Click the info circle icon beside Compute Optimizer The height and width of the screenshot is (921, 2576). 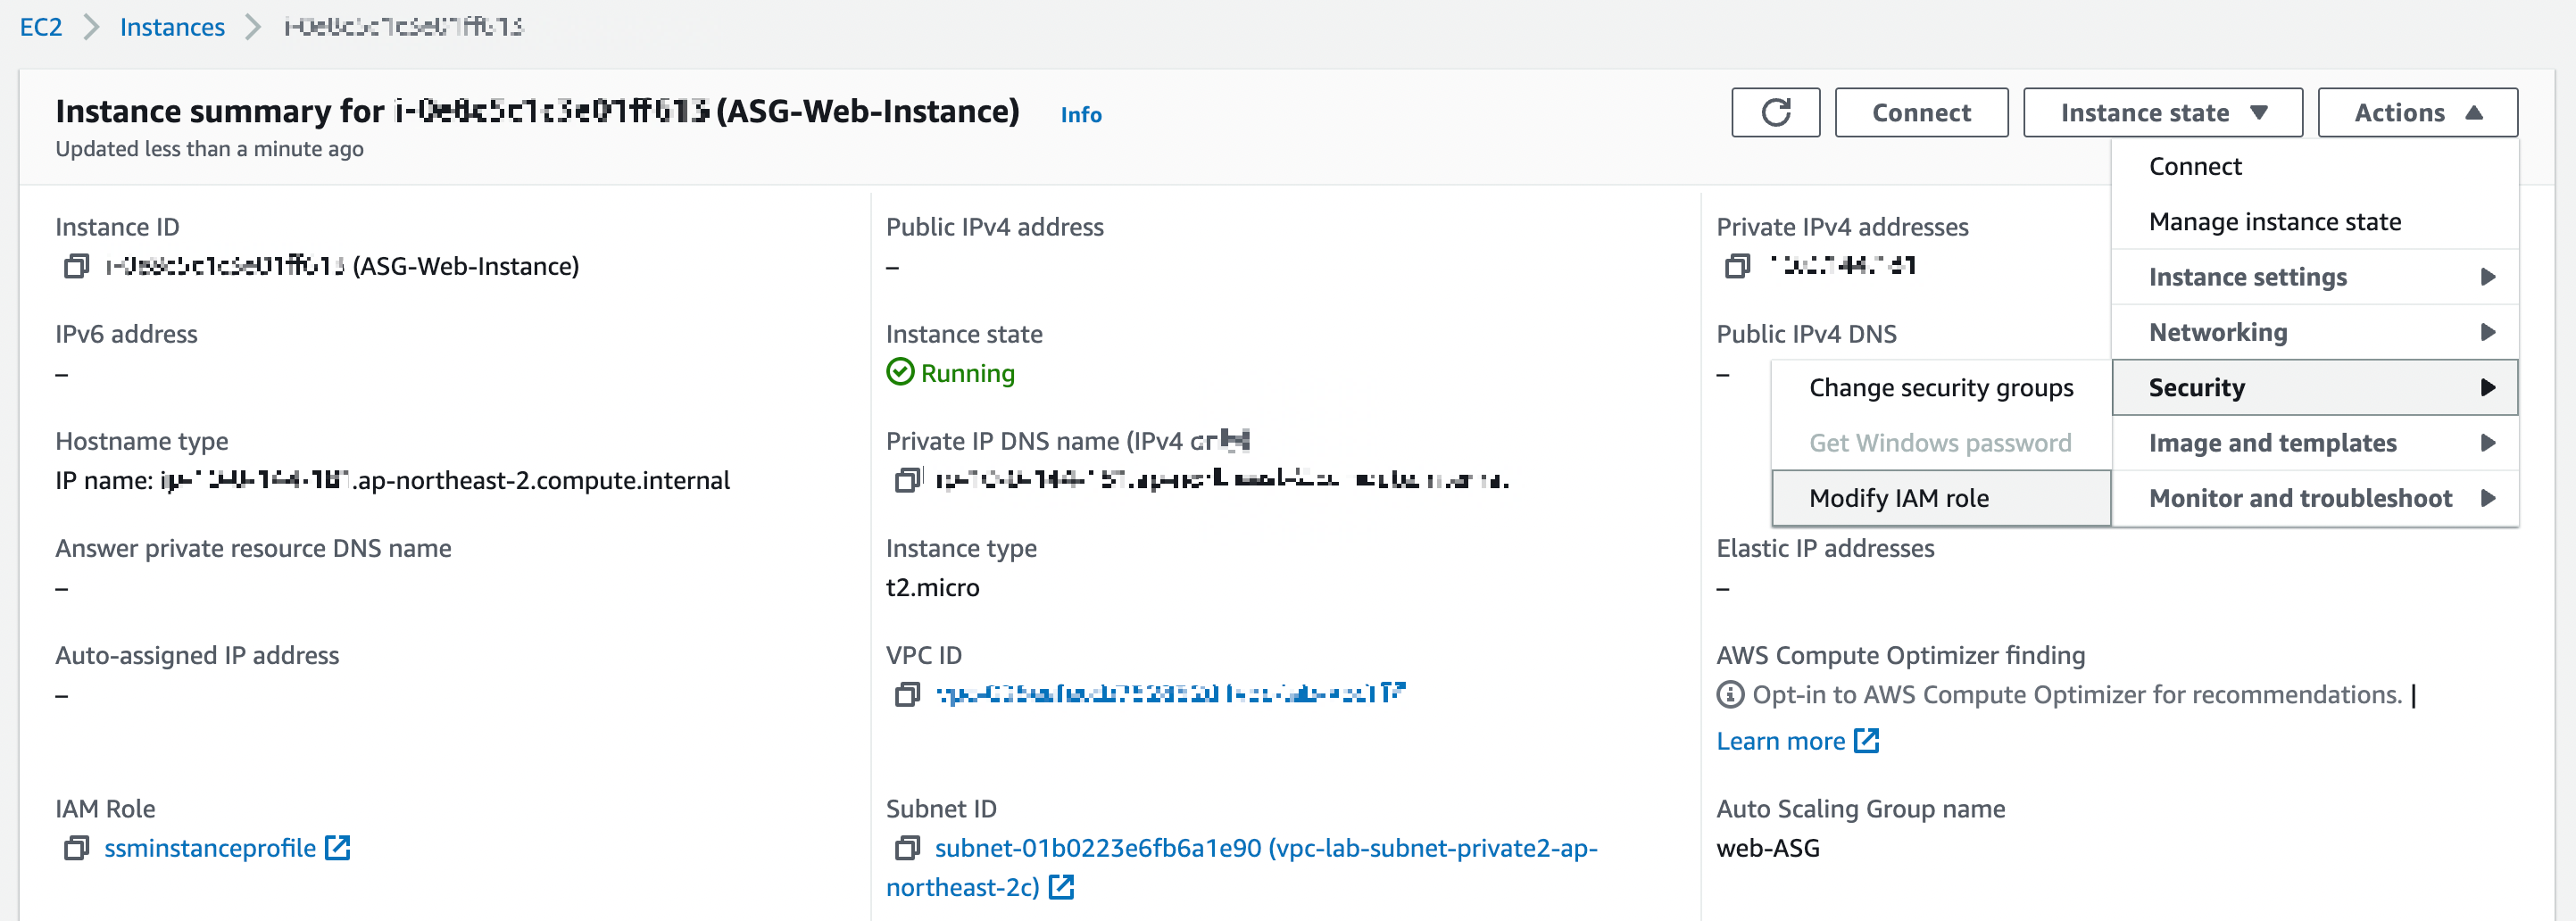pyautogui.click(x=1730, y=694)
